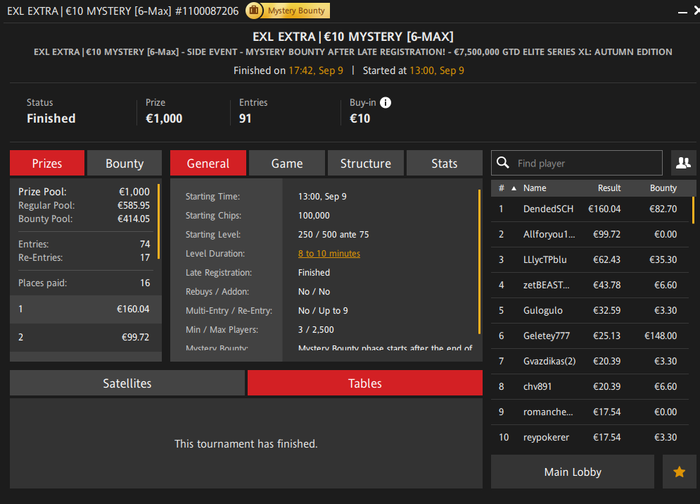The width and height of the screenshot is (700, 504).
Task: Sort players by Result column
Action: click(609, 188)
